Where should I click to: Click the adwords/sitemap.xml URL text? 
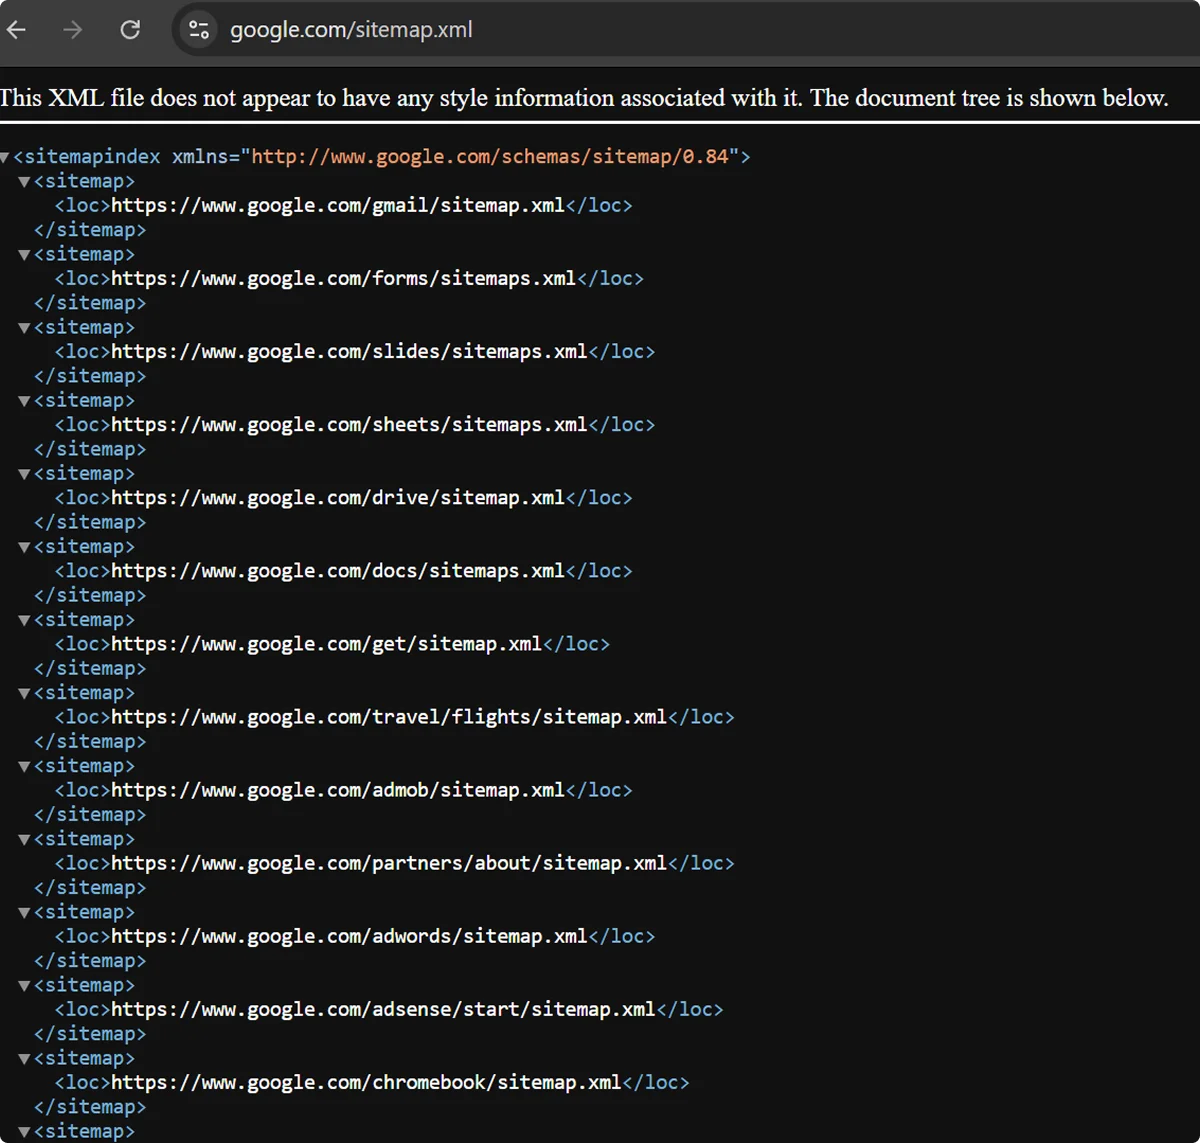(x=349, y=935)
